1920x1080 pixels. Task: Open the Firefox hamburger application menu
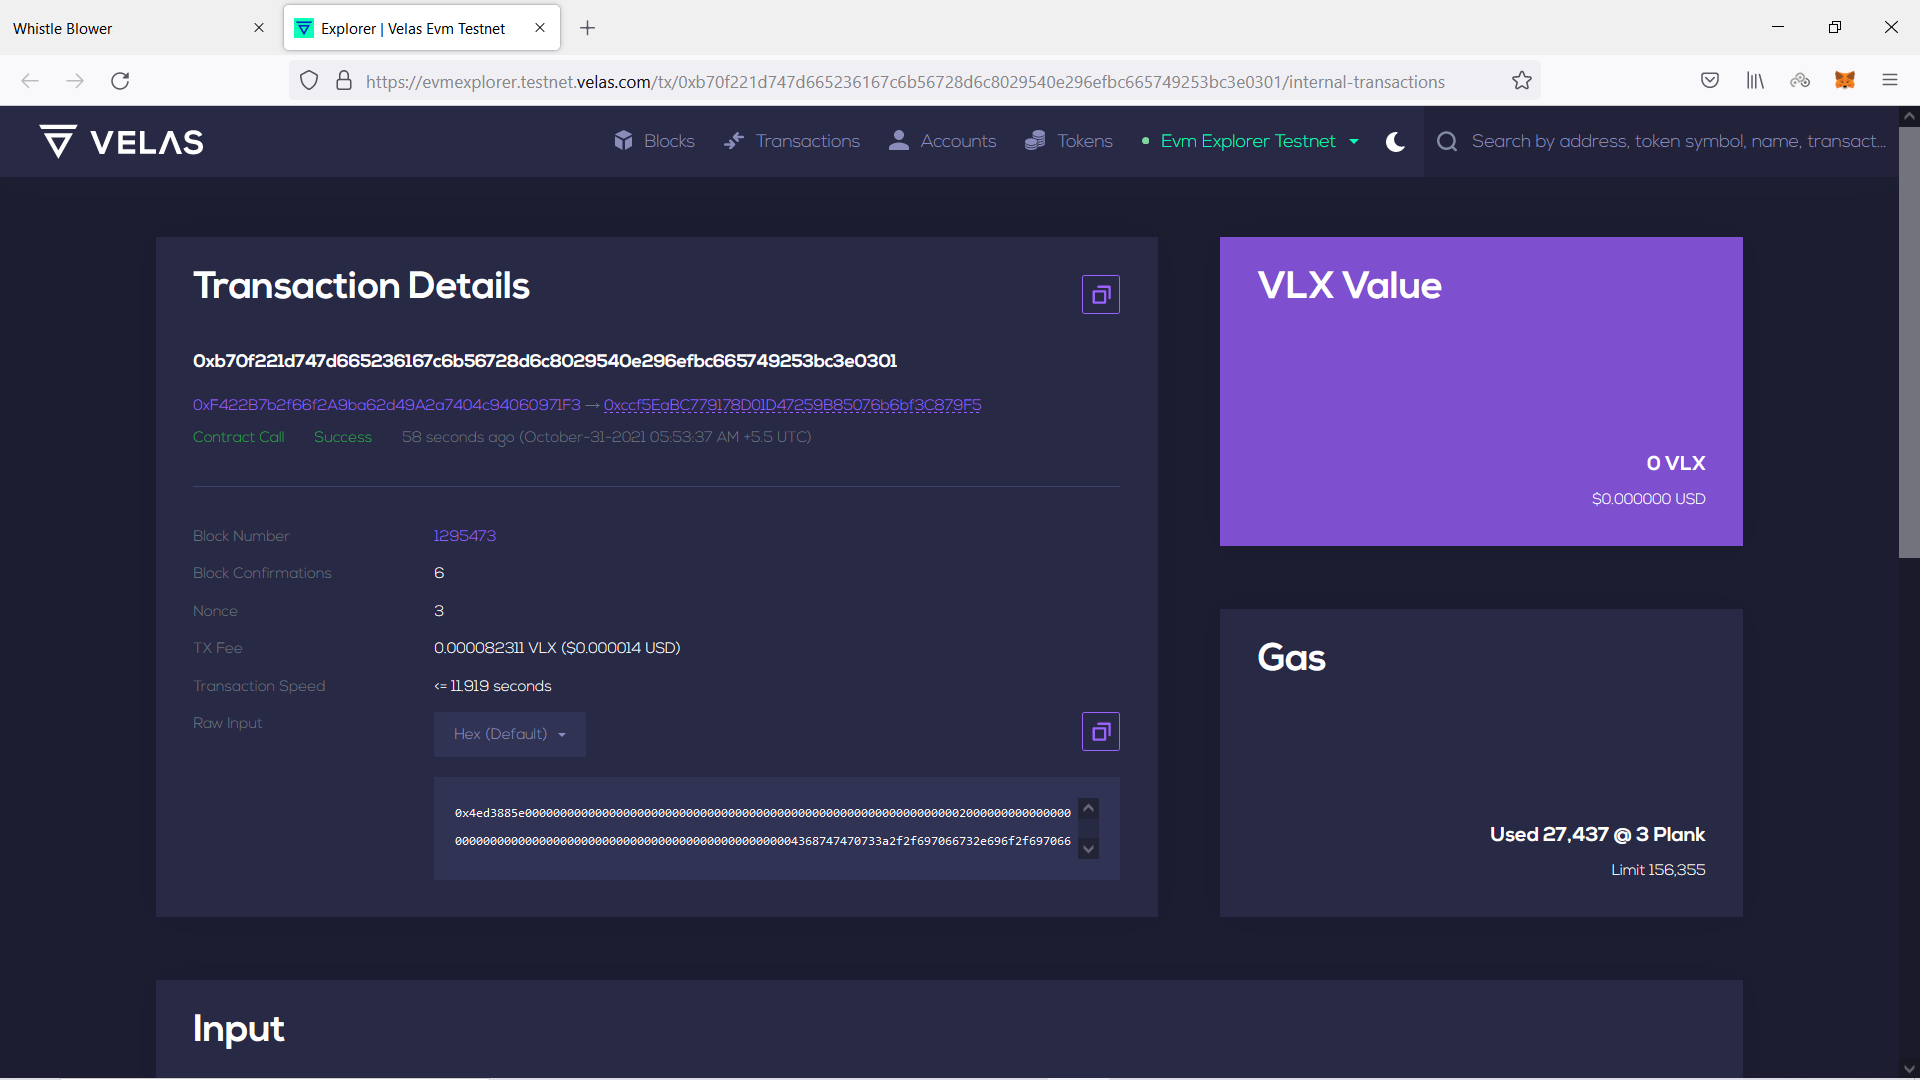(x=1889, y=81)
